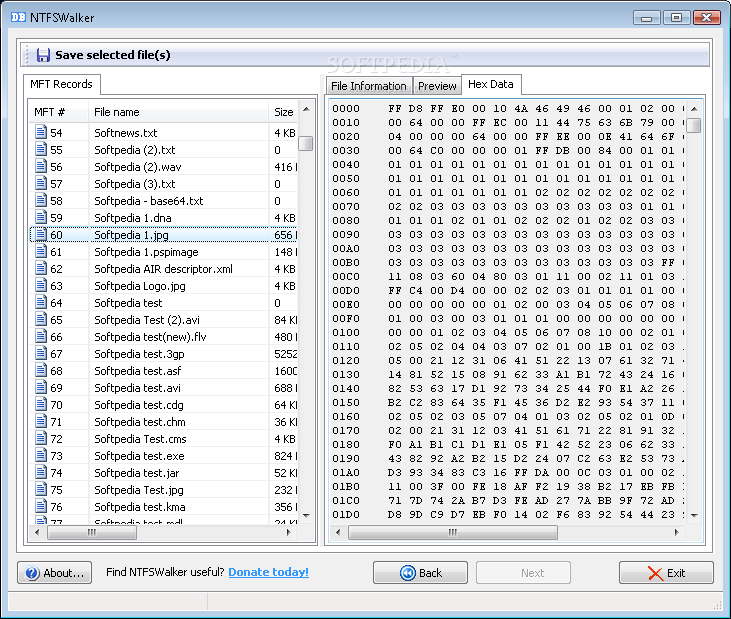Click the Exit button
731x619 pixels.
666,572
